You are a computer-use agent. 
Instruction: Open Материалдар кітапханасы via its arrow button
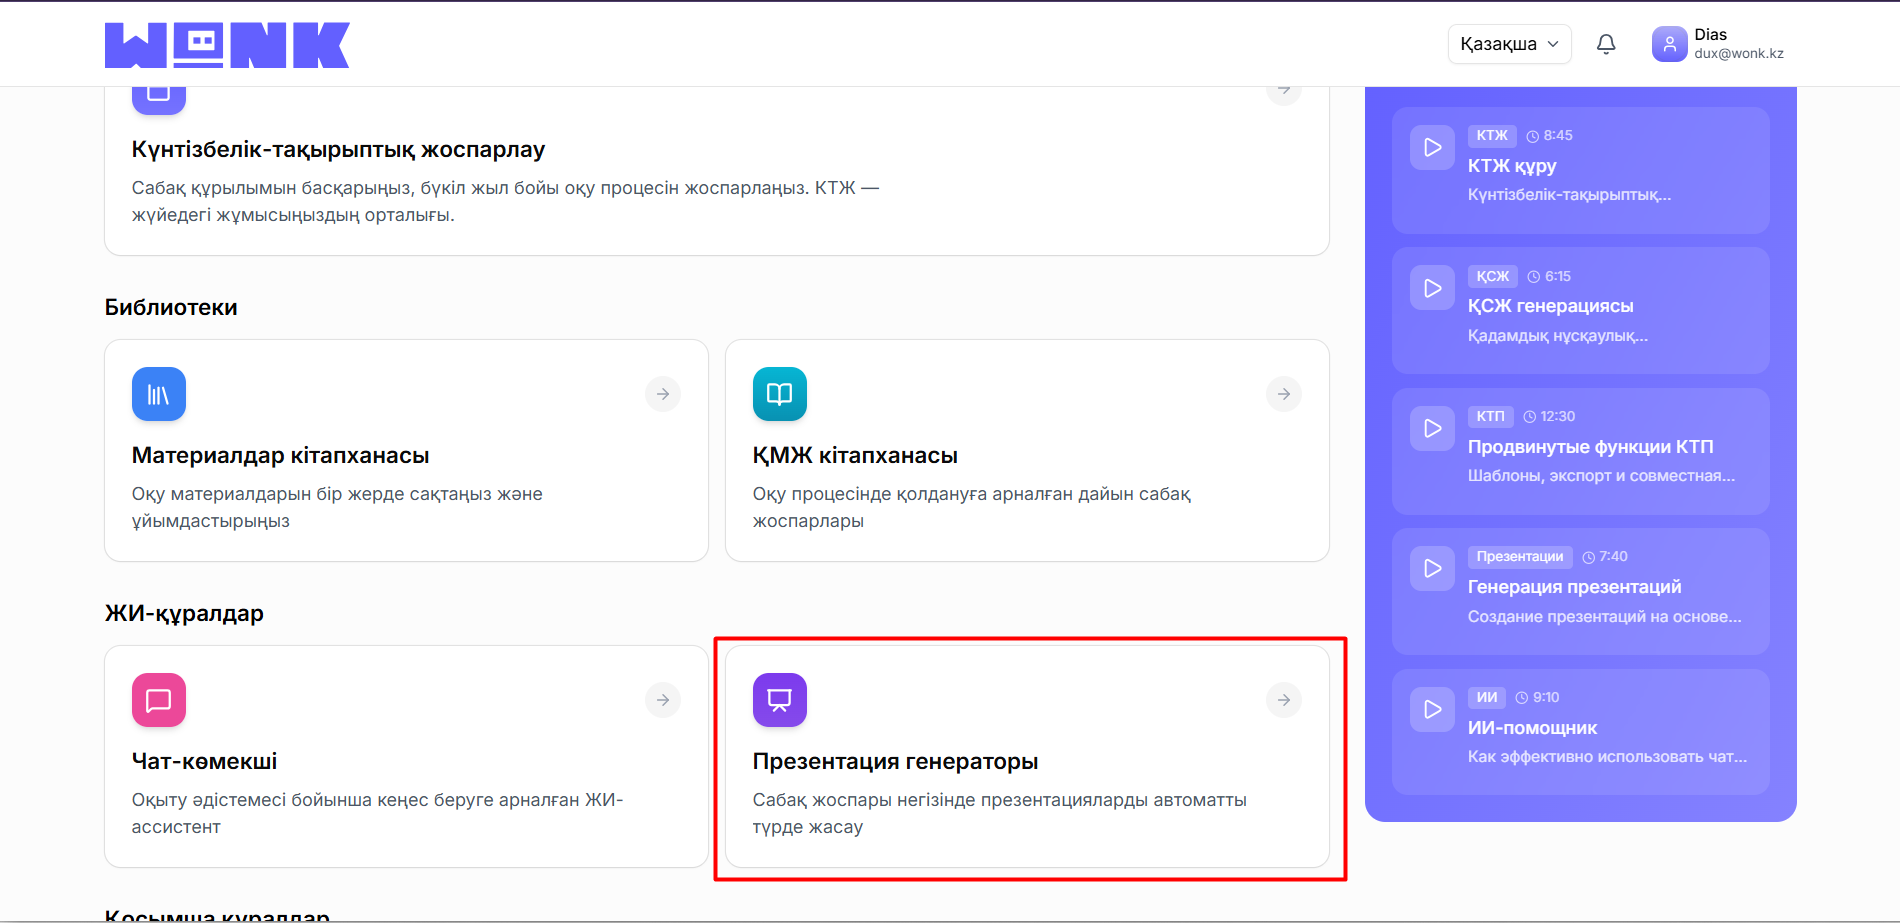coord(662,394)
